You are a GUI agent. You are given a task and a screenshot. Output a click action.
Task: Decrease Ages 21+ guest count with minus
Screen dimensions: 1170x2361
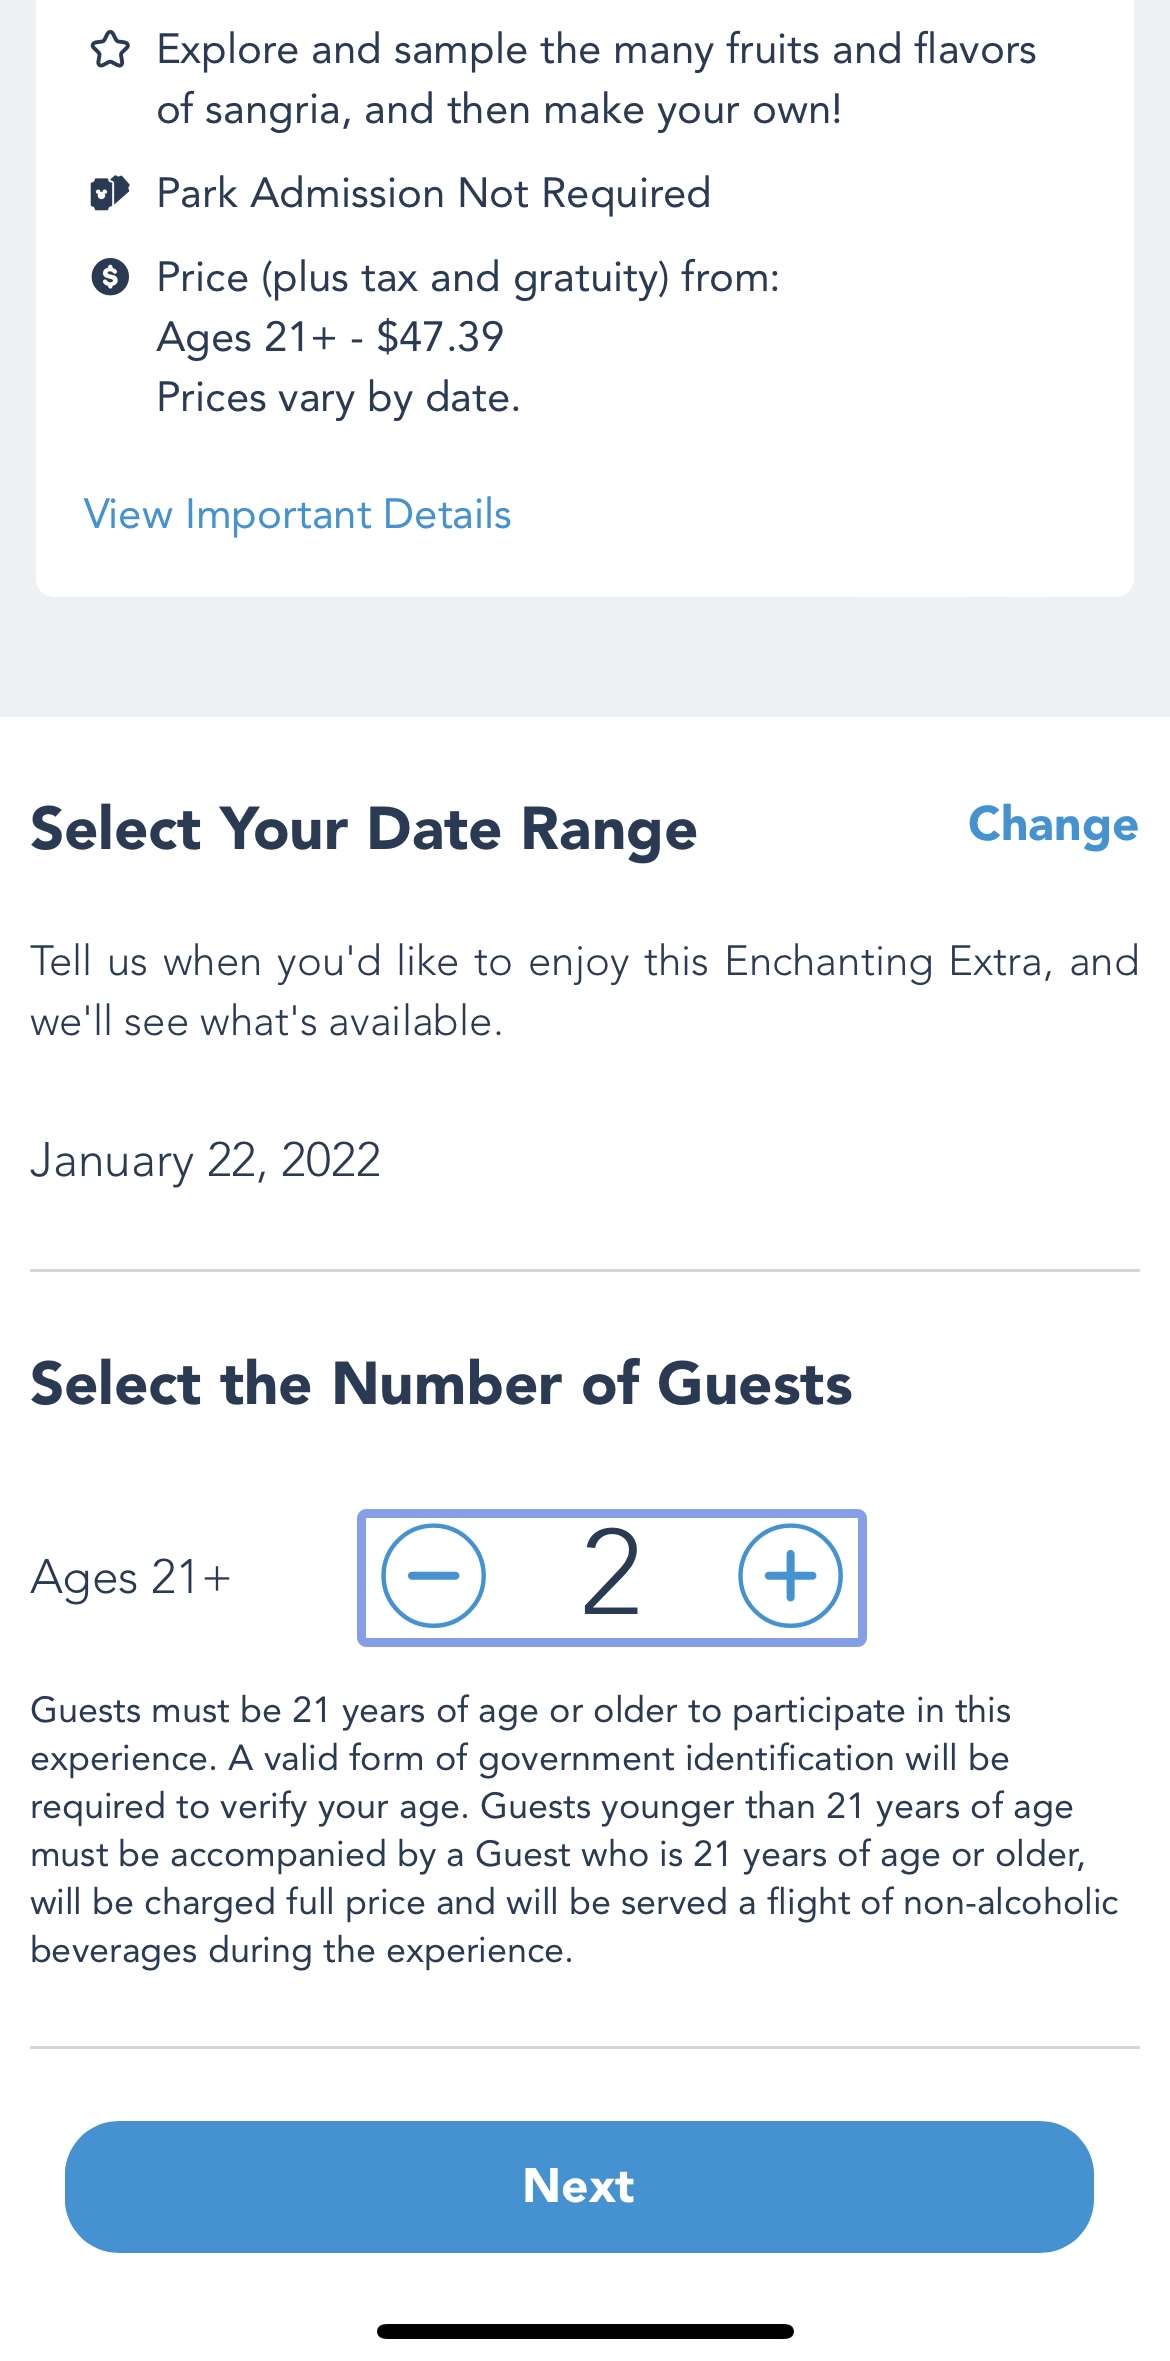click(434, 1576)
